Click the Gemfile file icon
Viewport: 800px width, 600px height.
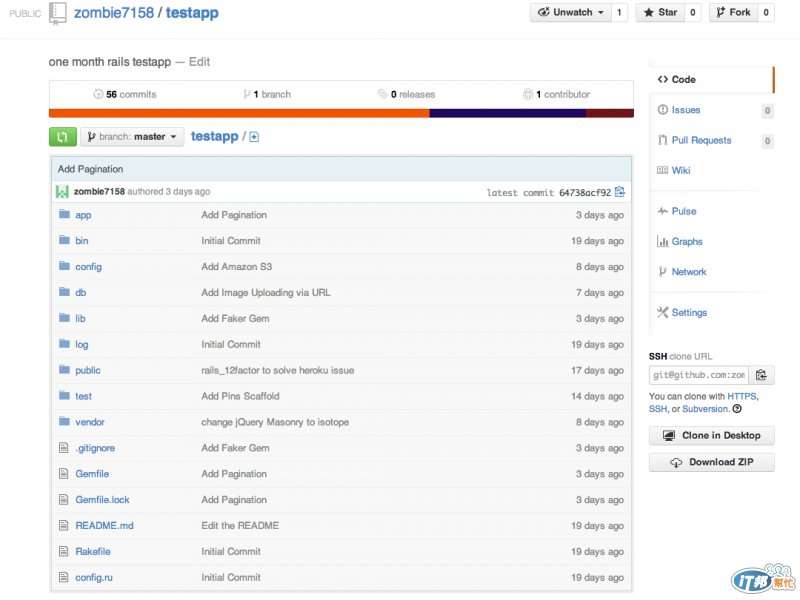pos(64,474)
